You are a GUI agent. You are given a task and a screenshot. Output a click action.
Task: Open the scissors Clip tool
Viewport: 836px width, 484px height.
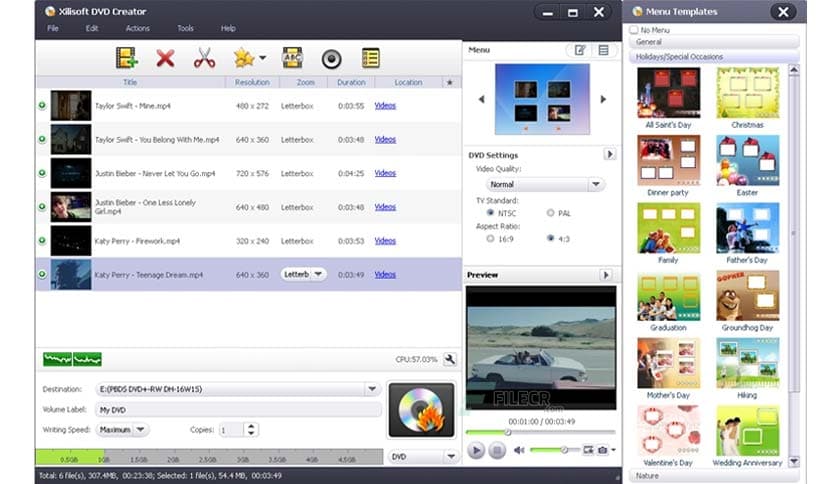[204, 58]
